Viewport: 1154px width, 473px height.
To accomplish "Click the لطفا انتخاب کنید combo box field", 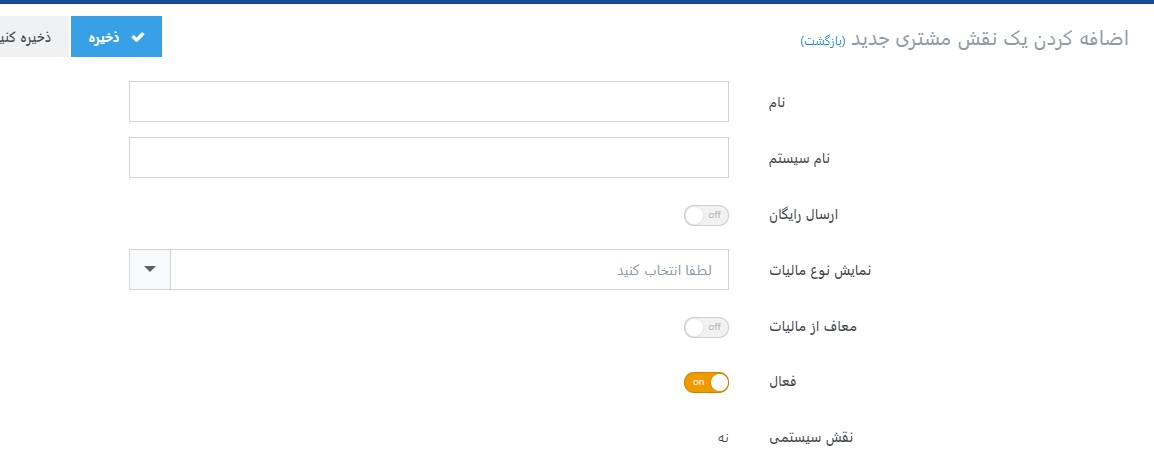I will 449,270.
